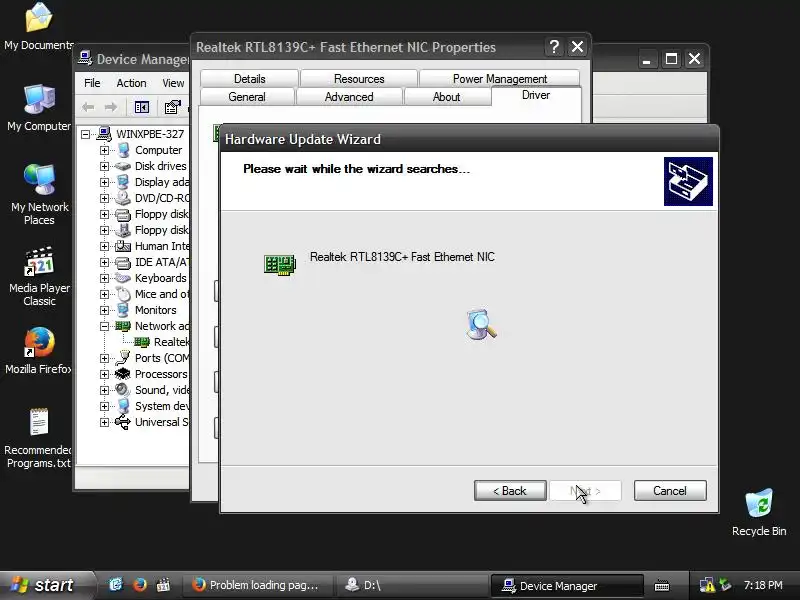Click the back arrow in Device Manager toolbar

(88, 107)
